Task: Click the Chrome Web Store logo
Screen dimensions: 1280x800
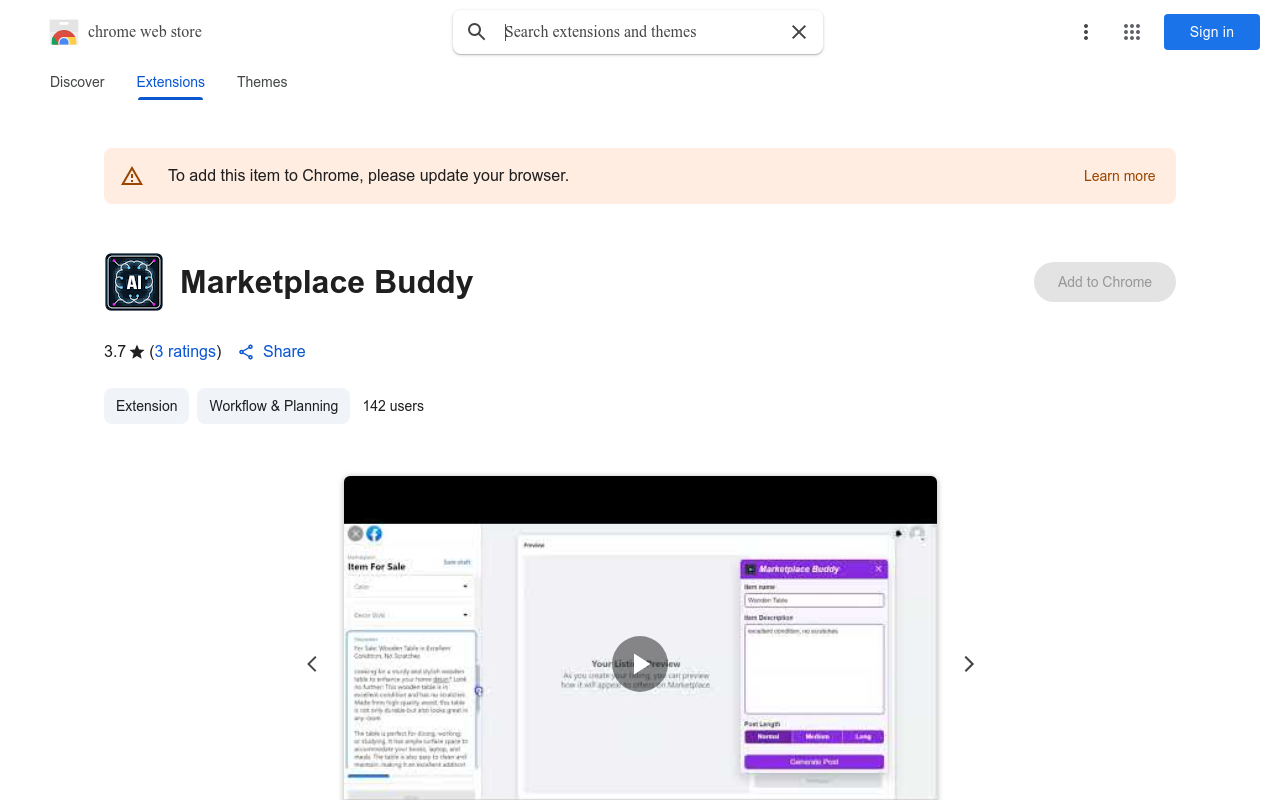Action: click(64, 32)
